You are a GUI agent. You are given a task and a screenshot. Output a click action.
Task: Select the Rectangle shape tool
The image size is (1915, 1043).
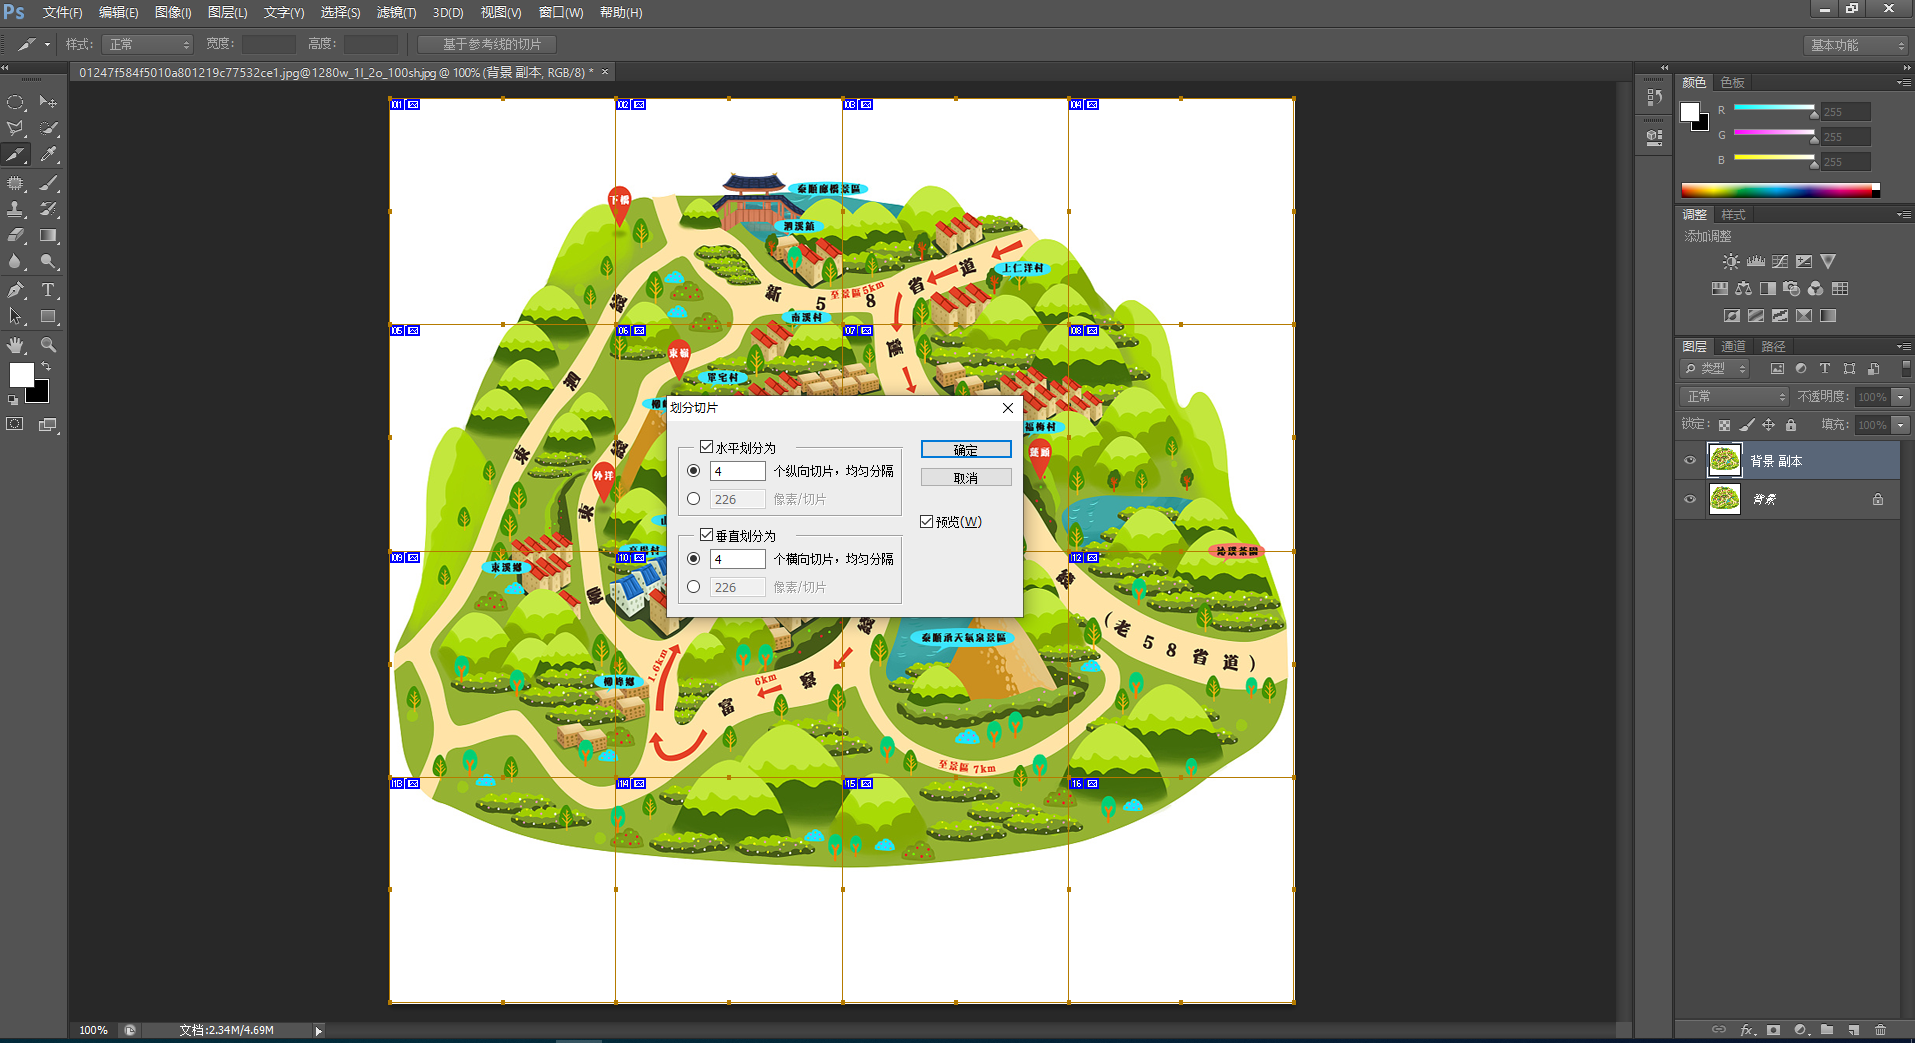(x=48, y=316)
